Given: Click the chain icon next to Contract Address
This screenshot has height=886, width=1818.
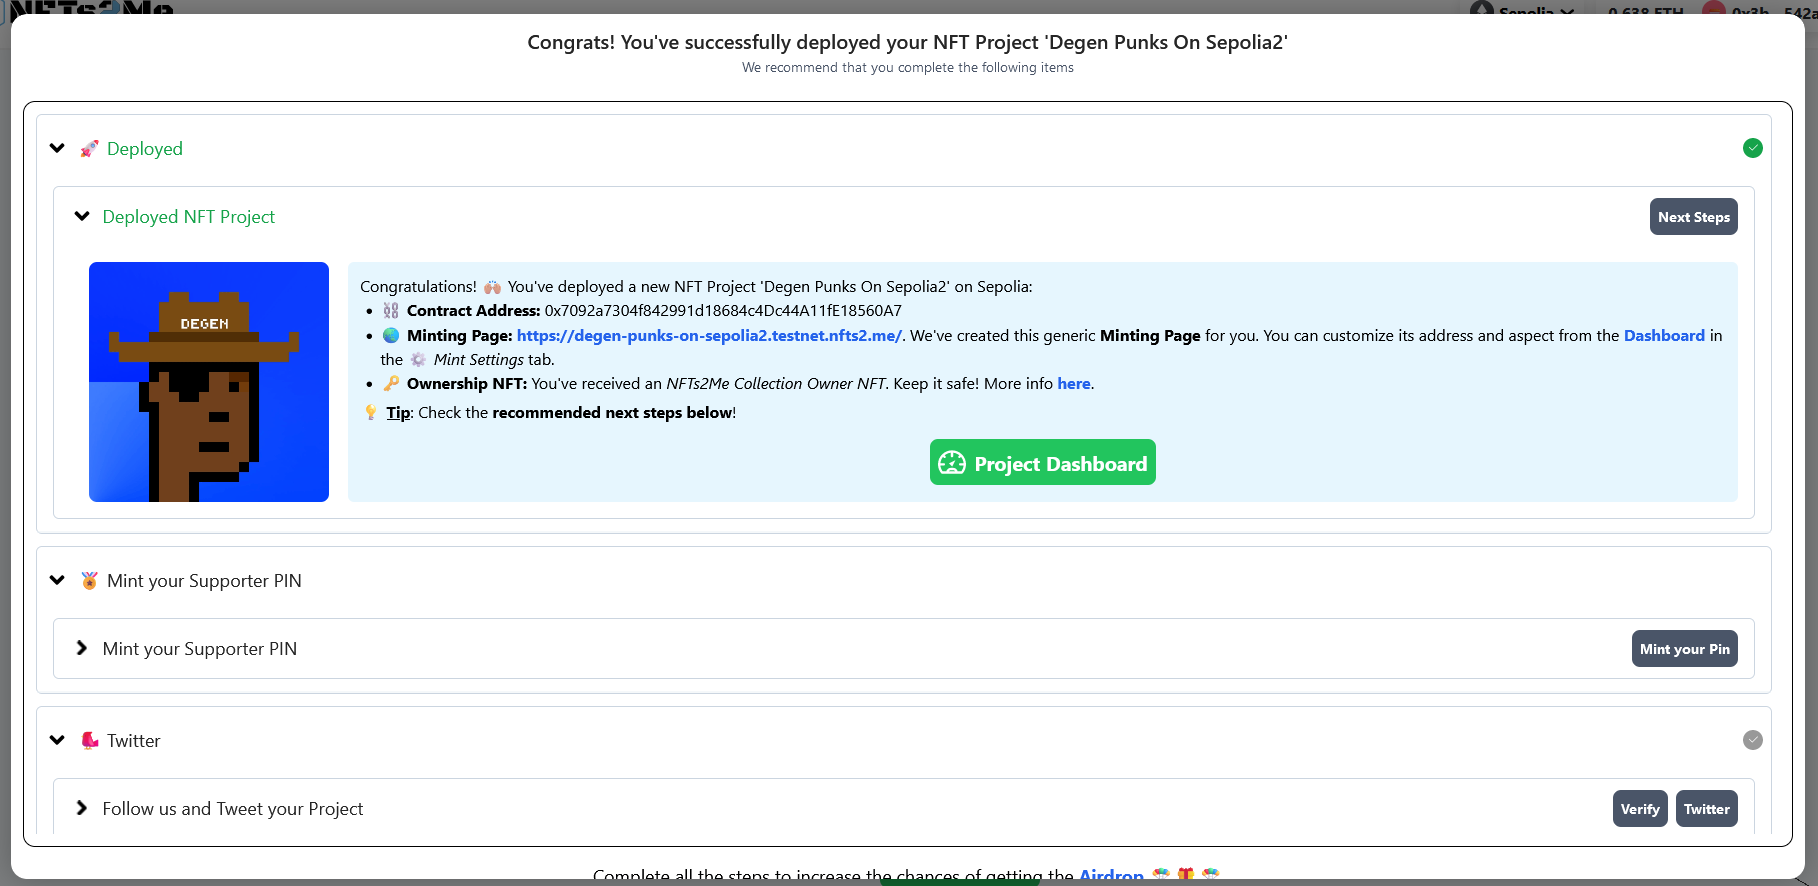Looking at the screenshot, I should (x=391, y=311).
